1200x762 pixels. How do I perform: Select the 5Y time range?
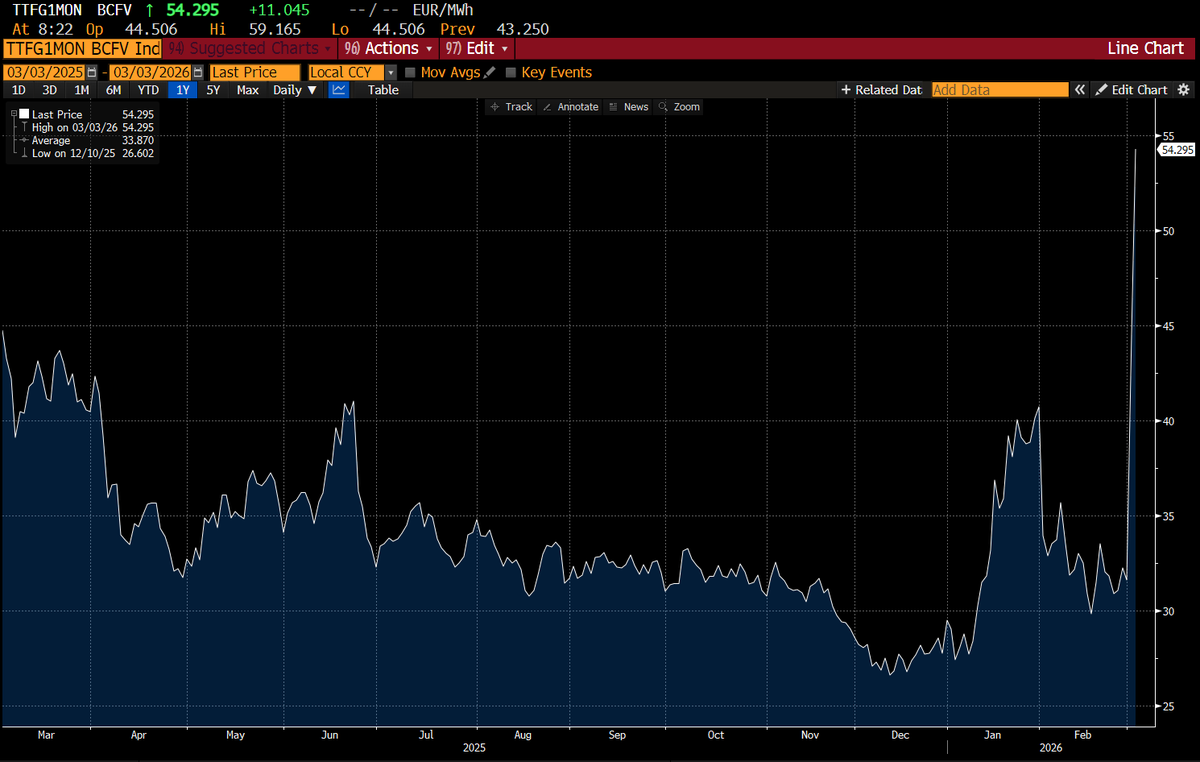pos(213,90)
